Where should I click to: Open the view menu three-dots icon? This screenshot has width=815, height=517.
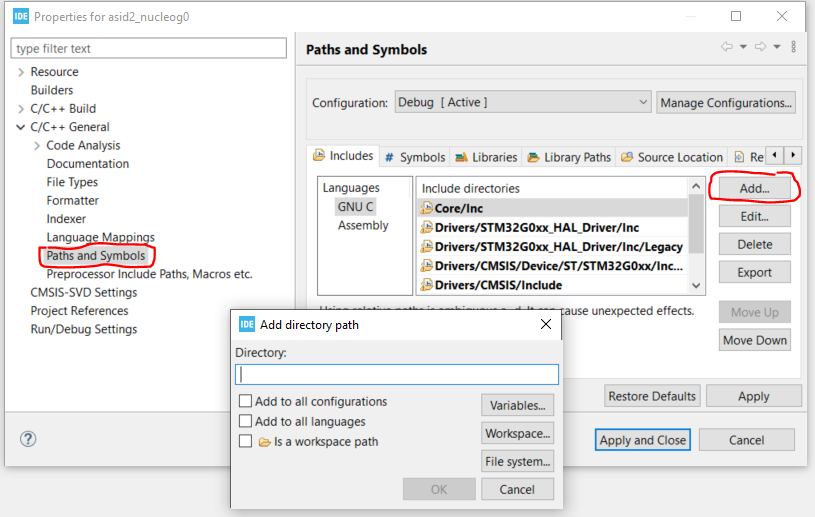(794, 47)
